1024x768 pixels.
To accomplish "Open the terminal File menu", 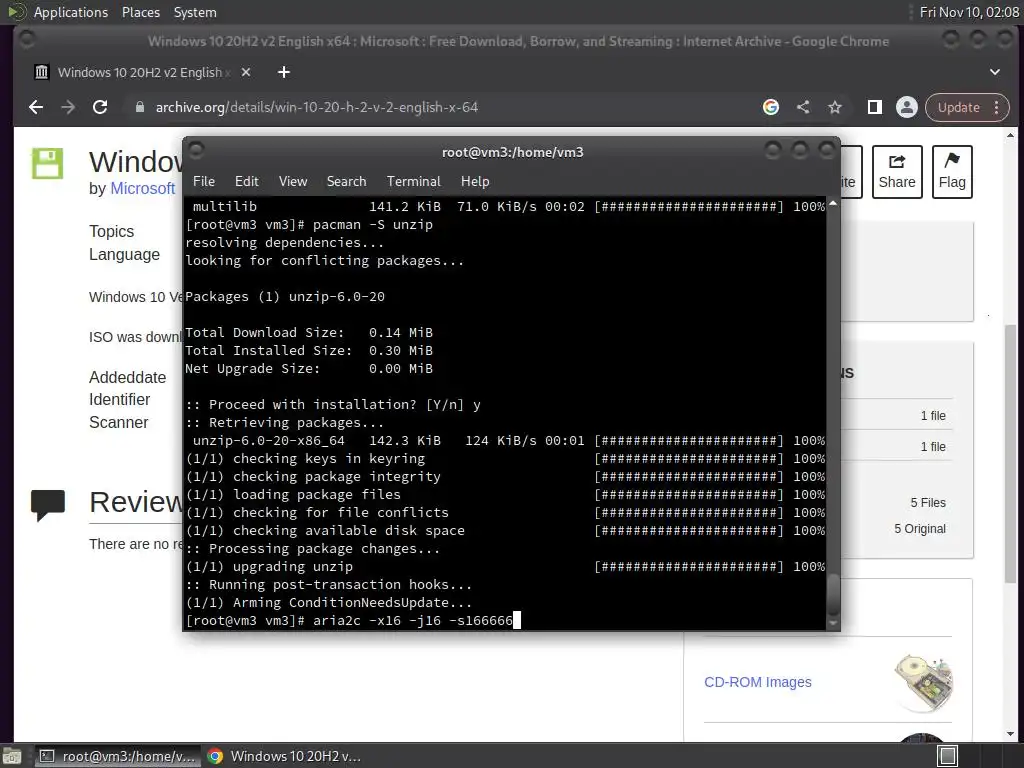I will pyautogui.click(x=204, y=182).
